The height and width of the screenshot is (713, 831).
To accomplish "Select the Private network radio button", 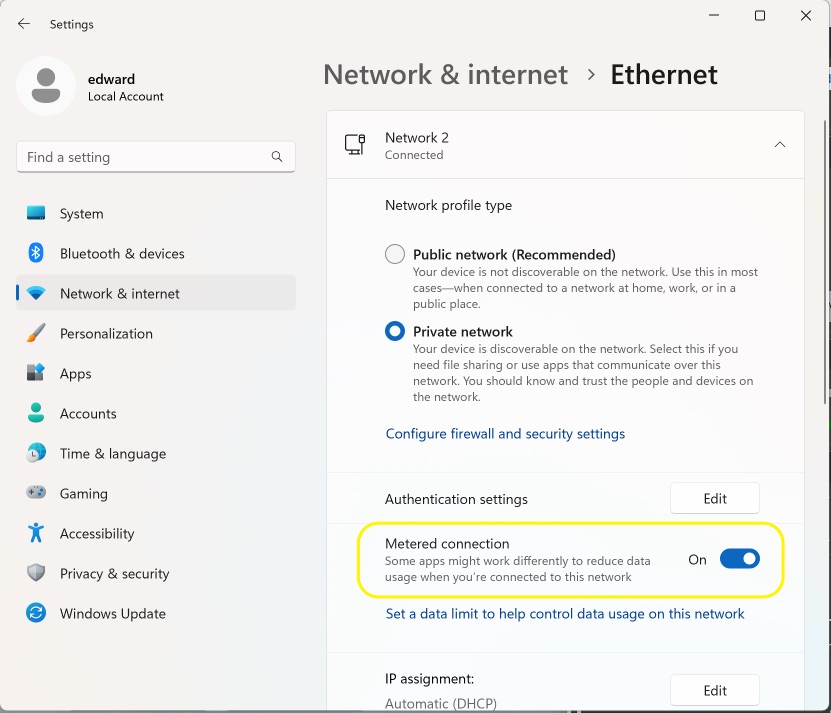I will pos(395,331).
